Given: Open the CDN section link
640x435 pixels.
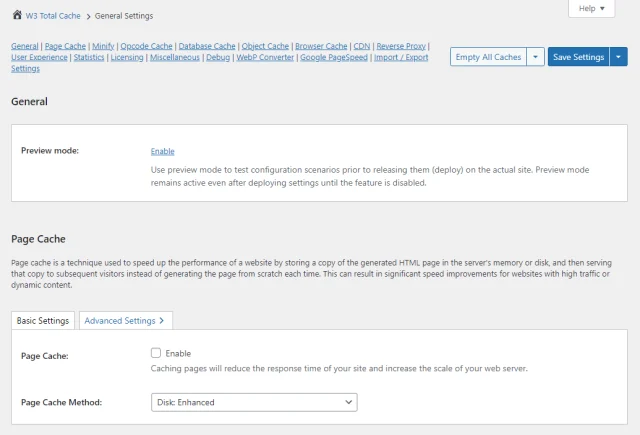Looking at the screenshot, I should click(361, 46).
